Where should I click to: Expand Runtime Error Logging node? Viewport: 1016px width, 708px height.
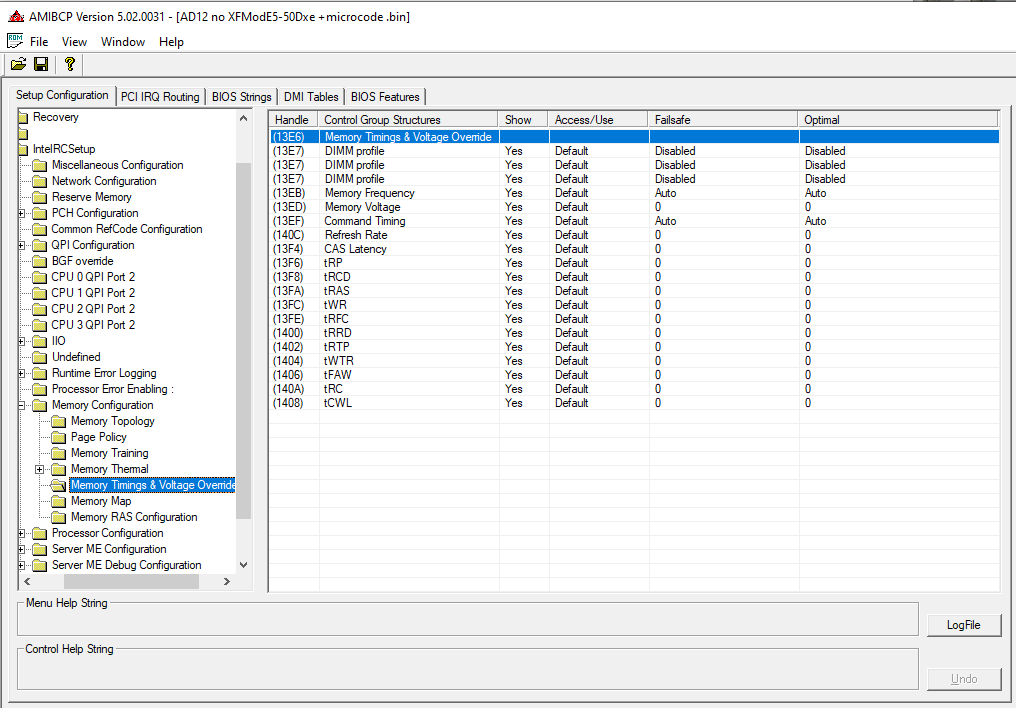[x=21, y=373]
